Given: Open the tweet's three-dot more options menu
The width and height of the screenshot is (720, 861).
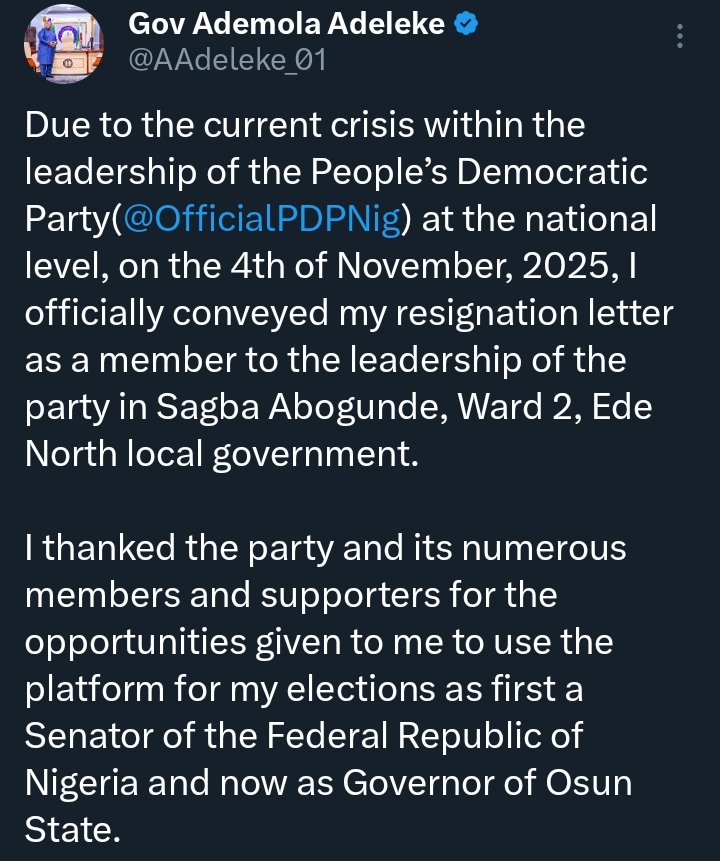Looking at the screenshot, I should tap(680, 37).
